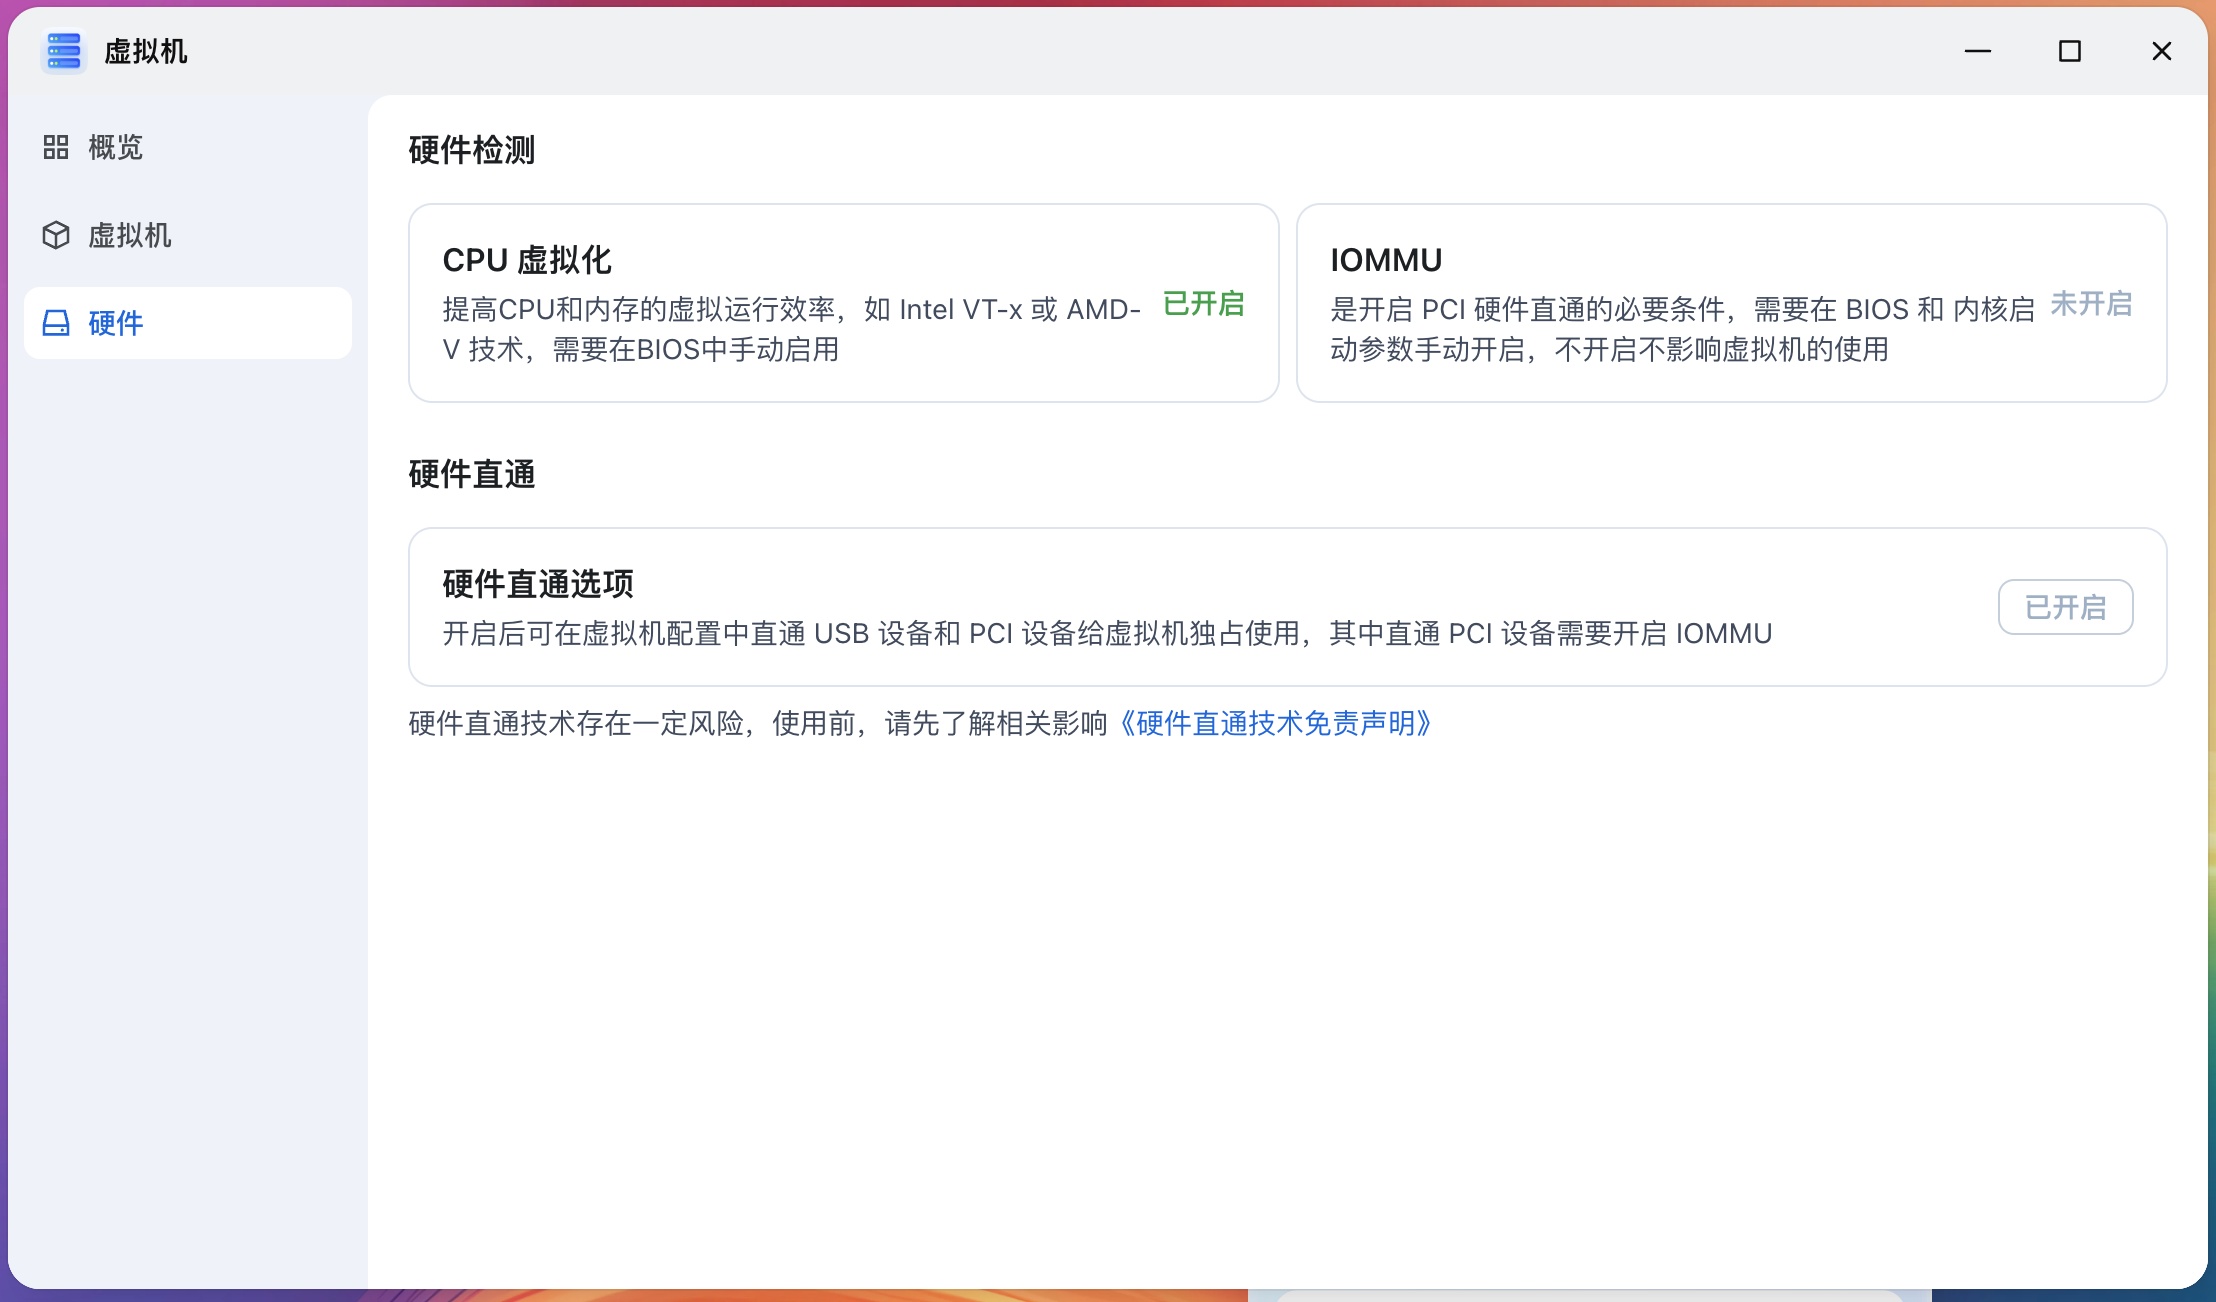Click the 硬件直通选项 card title
This screenshot has height=1302, width=2216.
tap(538, 583)
